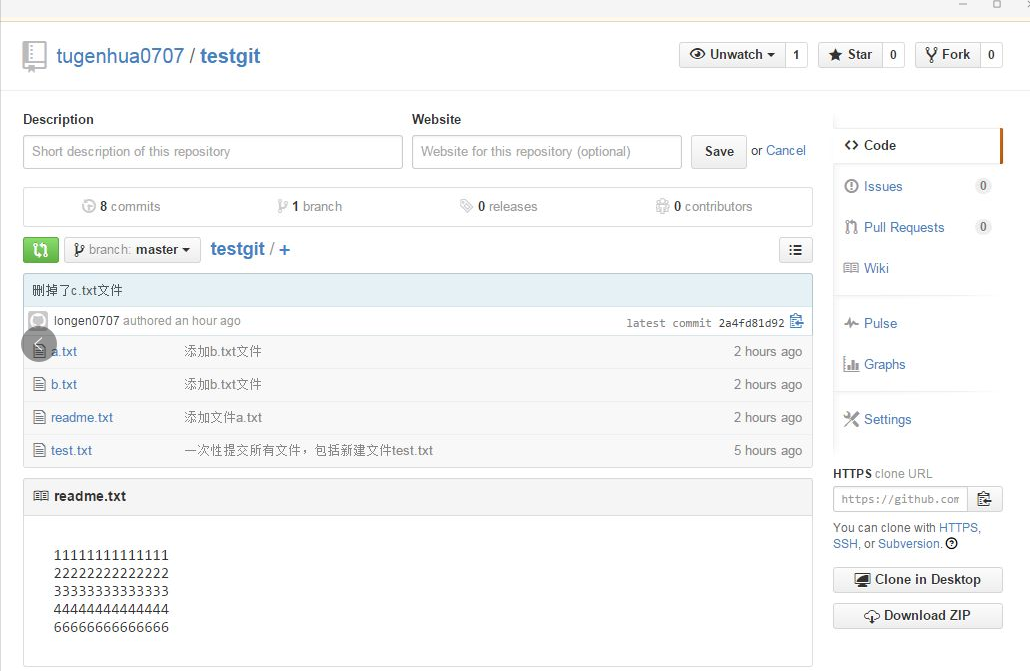Open the Unwatch dropdown
Viewport: 1030px width, 671px height.
[732, 55]
